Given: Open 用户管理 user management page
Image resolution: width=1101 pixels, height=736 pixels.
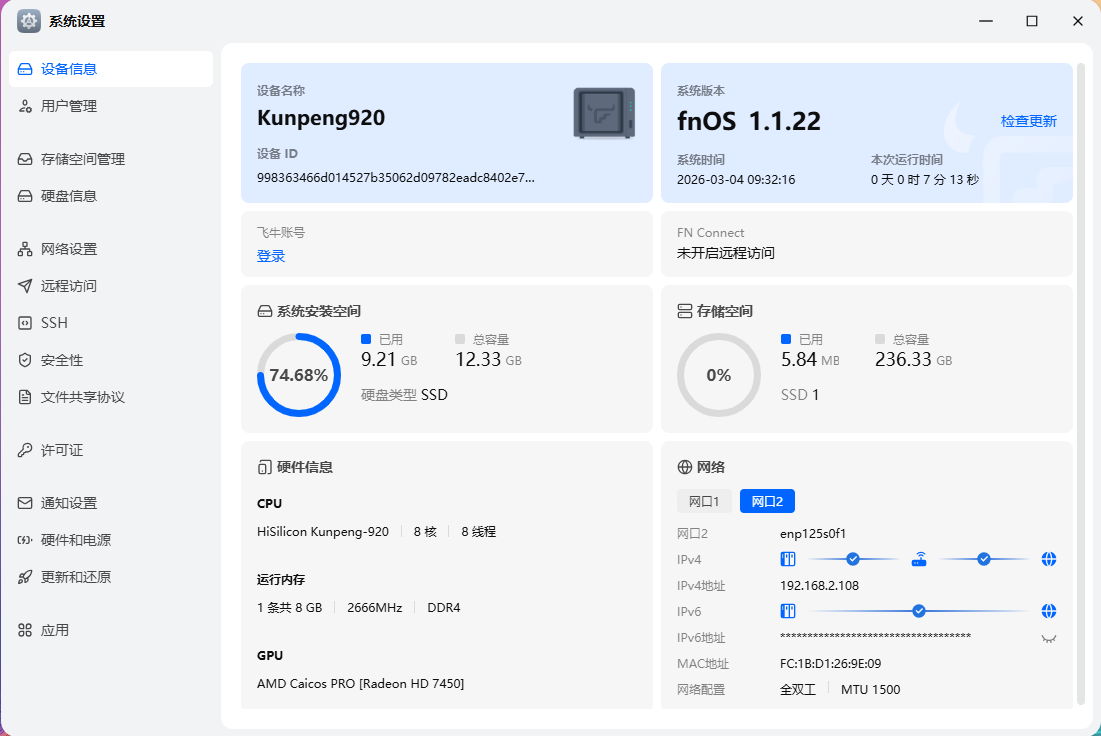Looking at the screenshot, I should (x=69, y=106).
